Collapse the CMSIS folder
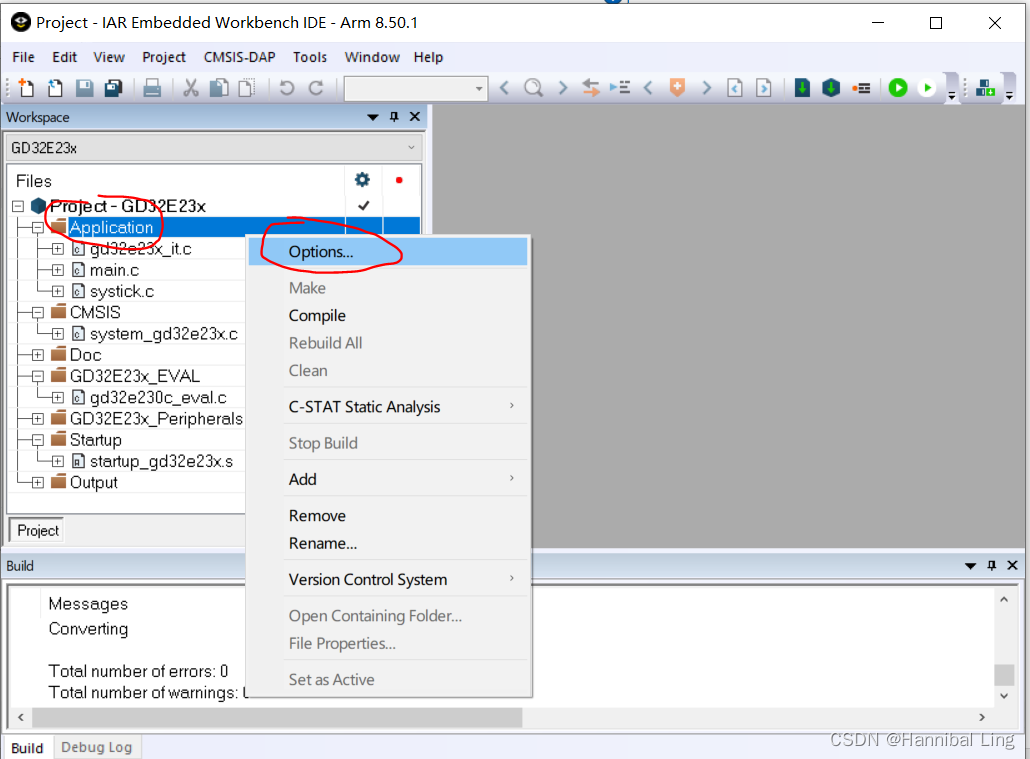The image size is (1030, 759). [x=38, y=313]
